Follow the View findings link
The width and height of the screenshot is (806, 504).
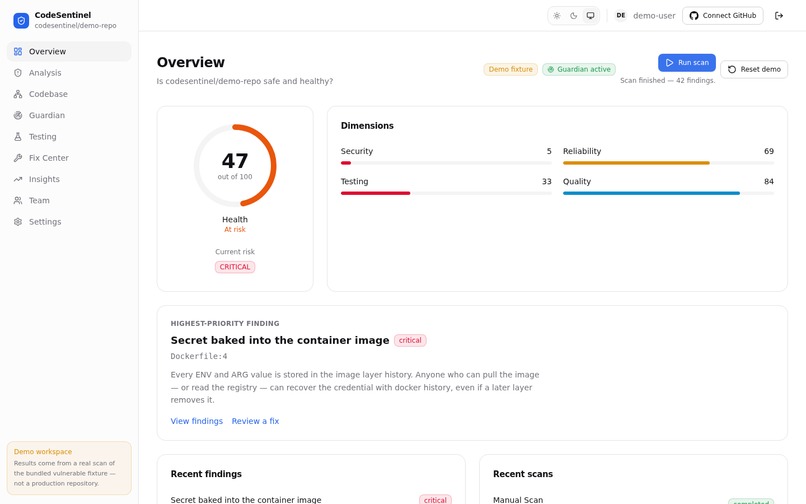(x=197, y=421)
